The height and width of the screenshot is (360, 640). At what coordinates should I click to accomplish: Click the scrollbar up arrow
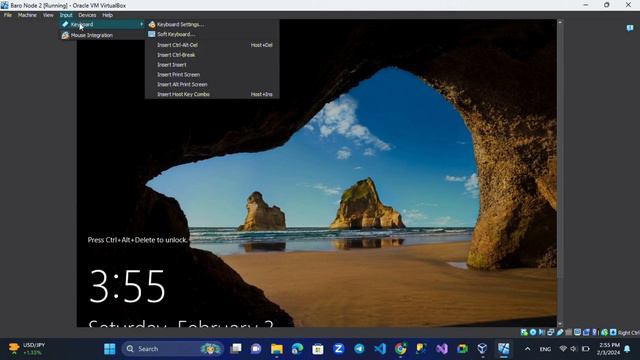point(560,22)
